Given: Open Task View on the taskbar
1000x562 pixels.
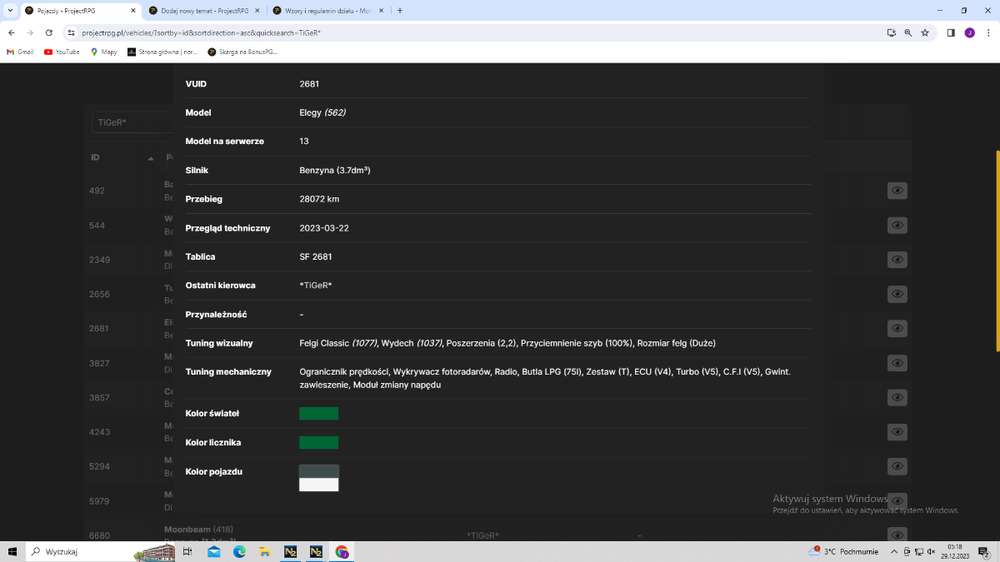Looking at the screenshot, I should (188, 551).
